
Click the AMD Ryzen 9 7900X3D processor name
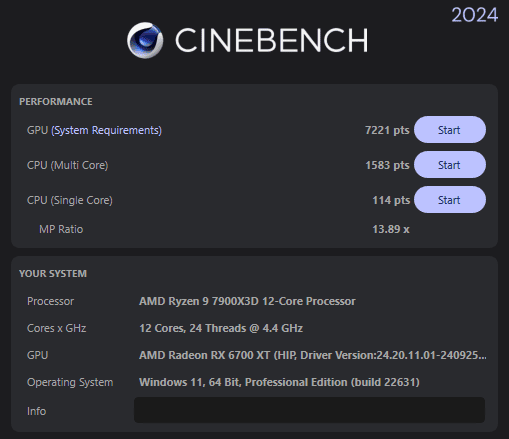coord(247,301)
